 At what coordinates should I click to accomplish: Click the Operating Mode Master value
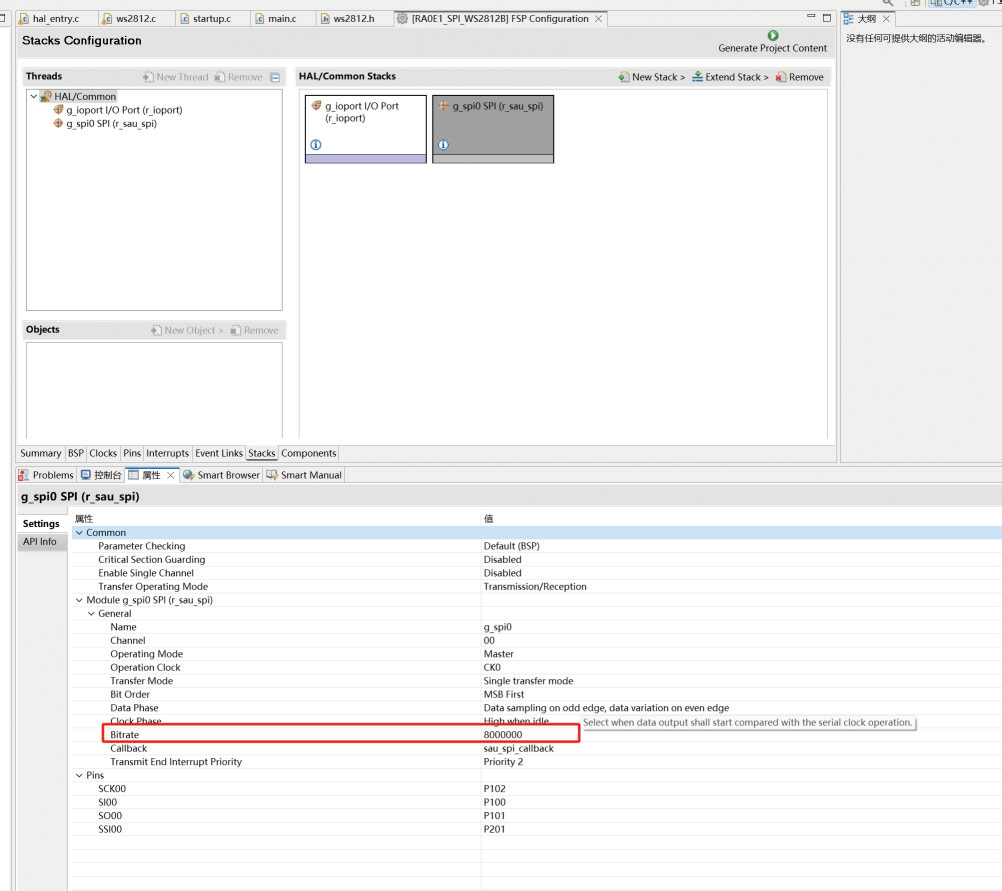click(498, 654)
